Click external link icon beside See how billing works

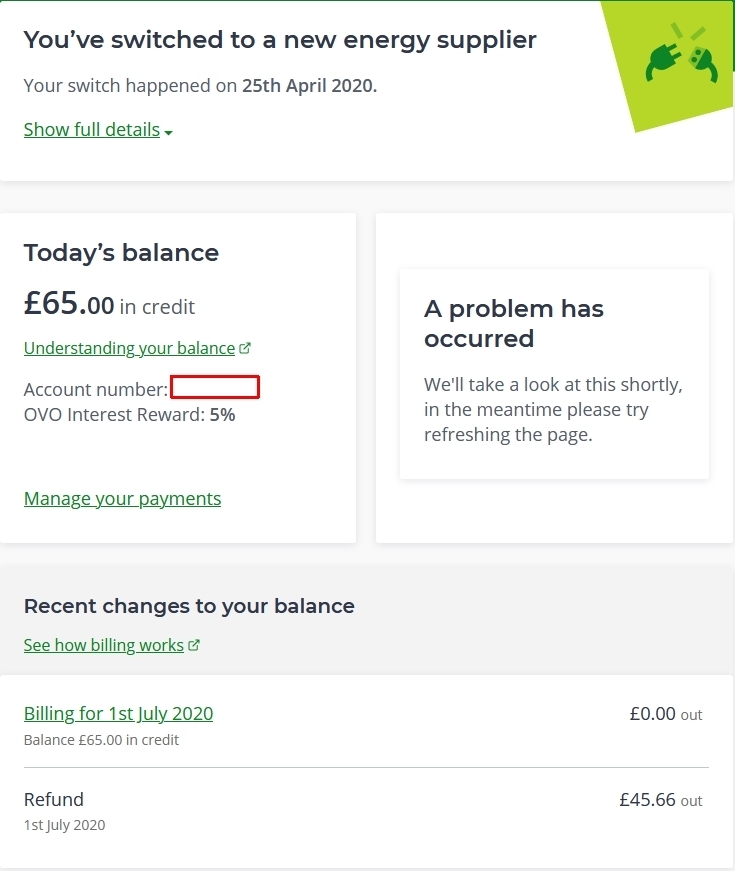click(194, 645)
